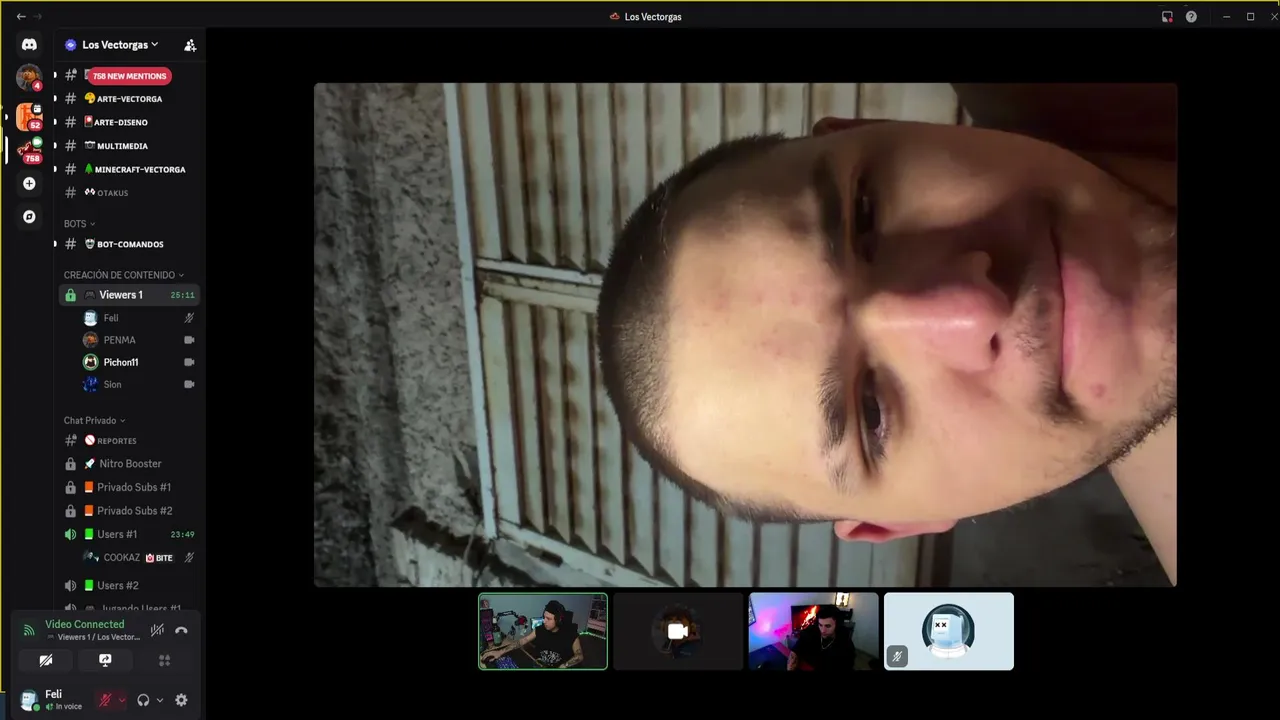
Task: Click Feli user avatar in bottom panel
Action: click(x=29, y=700)
